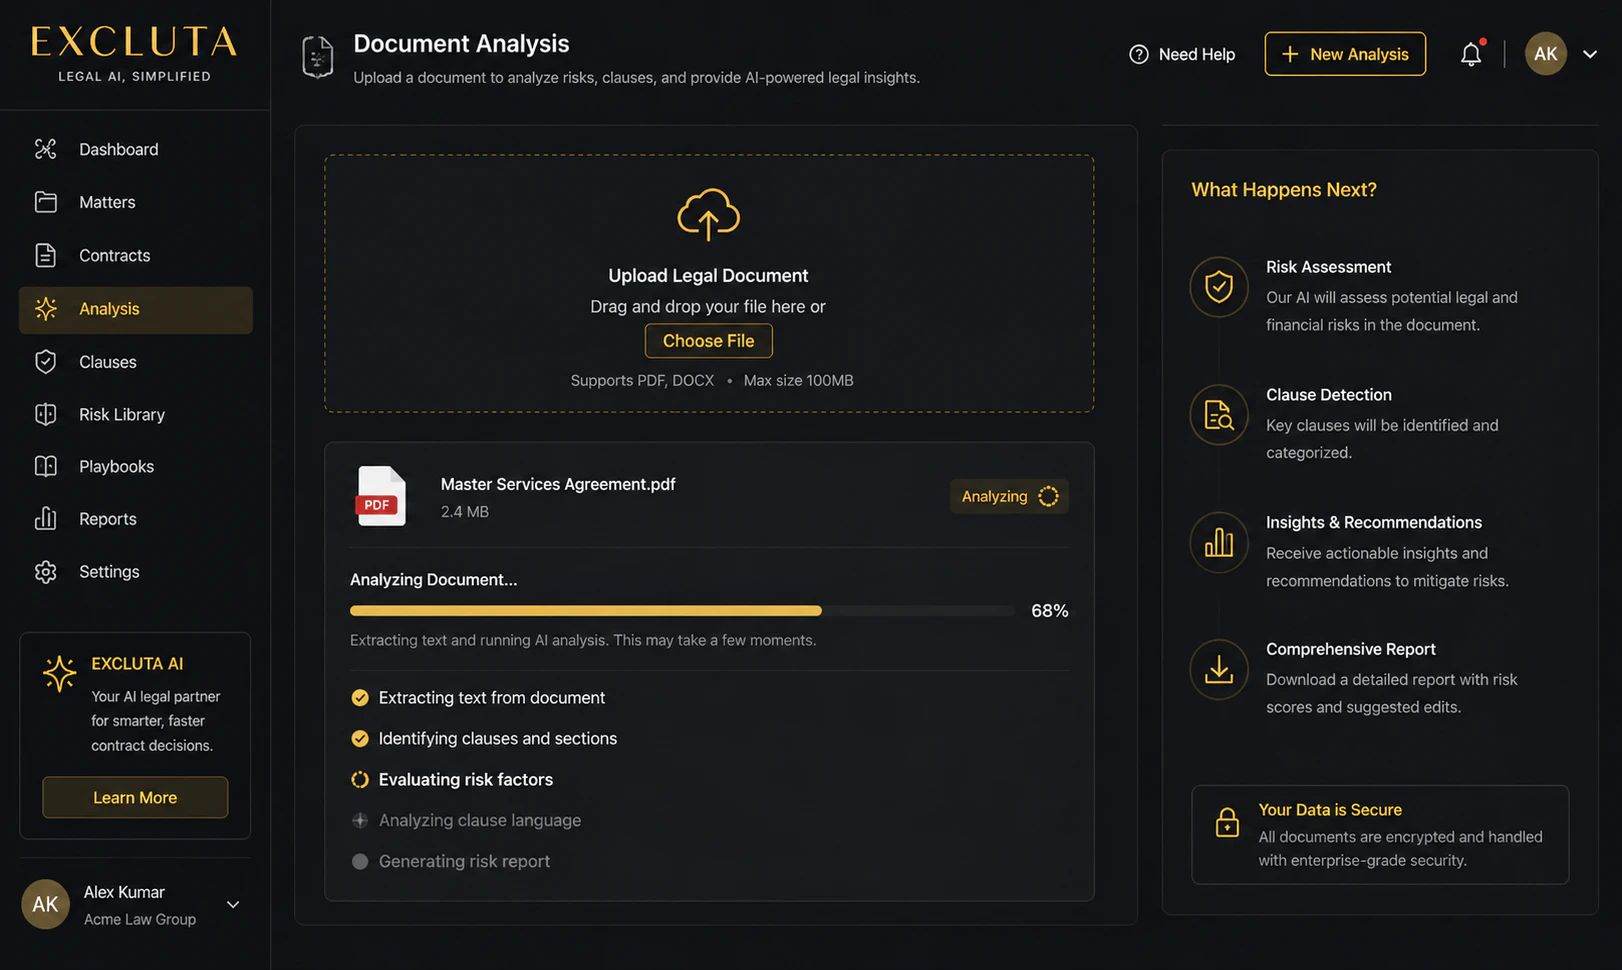Go to Matters section

pyautogui.click(x=135, y=202)
